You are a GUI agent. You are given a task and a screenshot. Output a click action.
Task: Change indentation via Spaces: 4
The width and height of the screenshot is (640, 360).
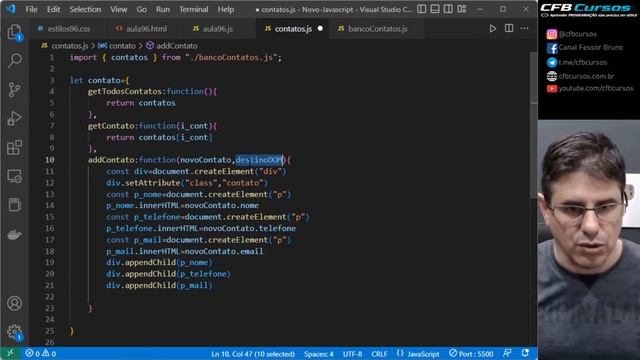coord(318,354)
